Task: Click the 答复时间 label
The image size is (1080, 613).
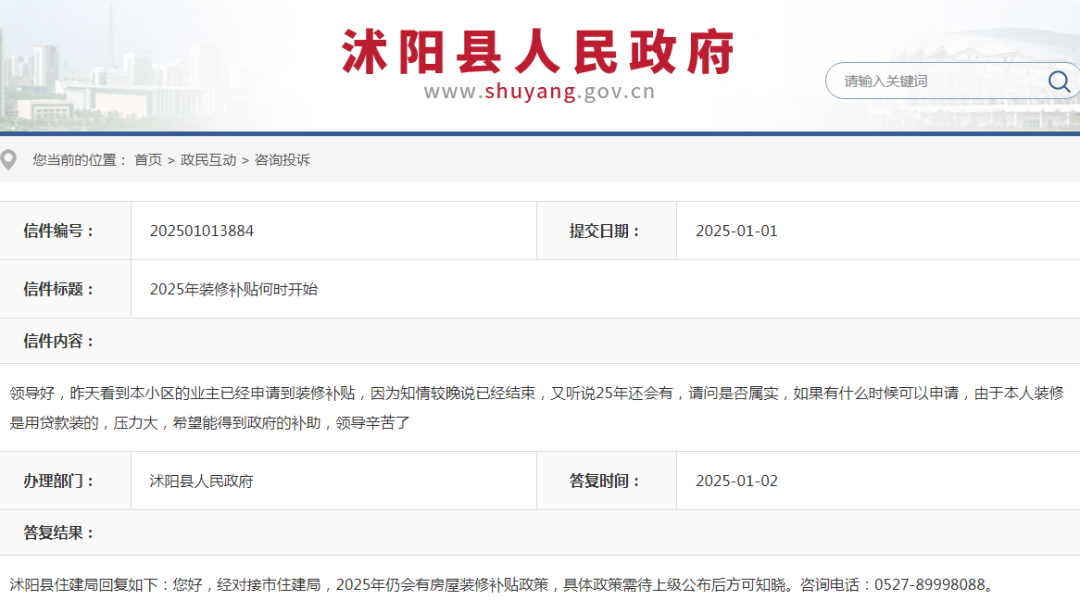Action: coord(605,481)
